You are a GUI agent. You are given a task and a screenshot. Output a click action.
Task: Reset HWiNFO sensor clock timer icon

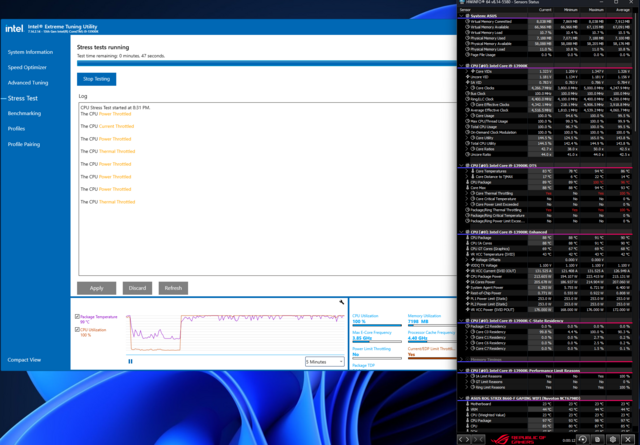pyautogui.click(x=582, y=439)
